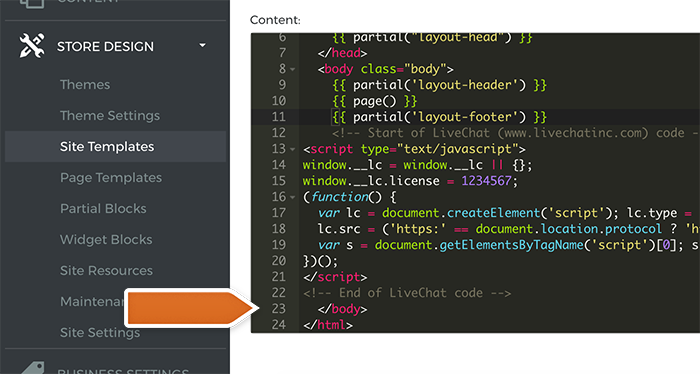Viewport: 700px width, 374px height.
Task: Open Themes in the sidebar
Action: 85,85
